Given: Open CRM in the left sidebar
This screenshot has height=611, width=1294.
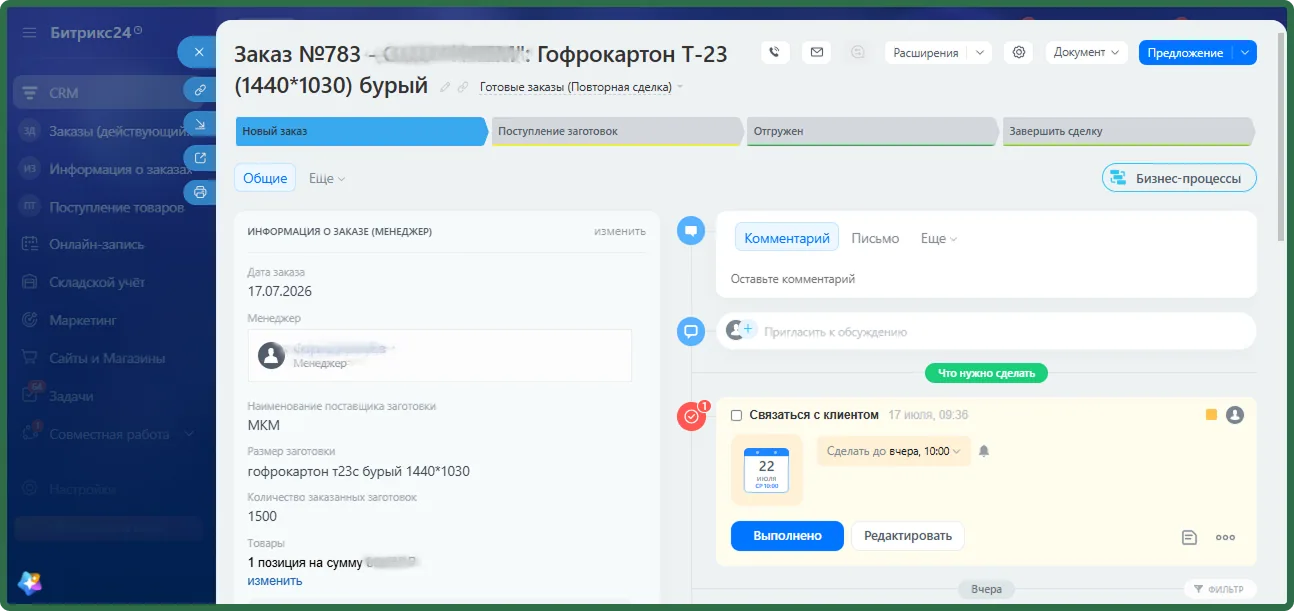Looking at the screenshot, I should pyautogui.click(x=107, y=93).
